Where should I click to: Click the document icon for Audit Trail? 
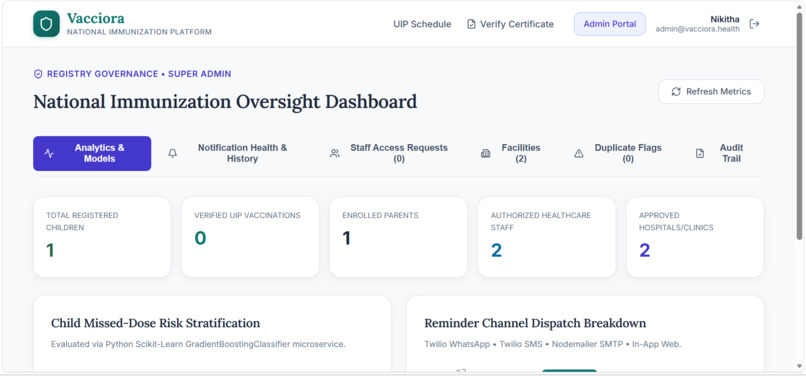(700, 153)
